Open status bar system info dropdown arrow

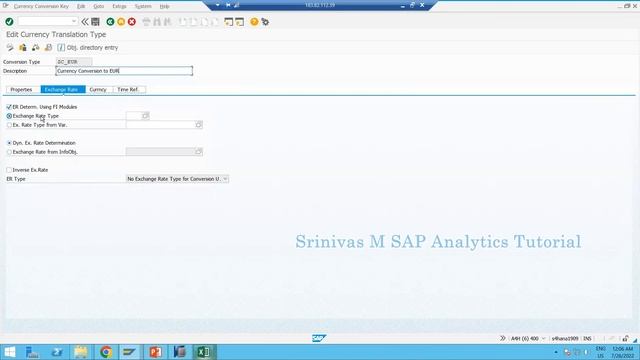click(543, 338)
